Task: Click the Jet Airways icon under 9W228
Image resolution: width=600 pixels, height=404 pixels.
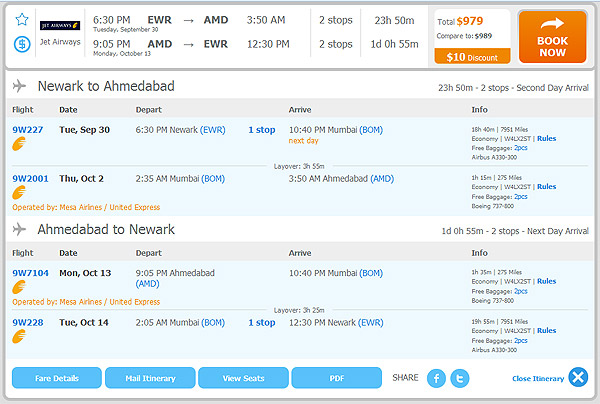Action: pyautogui.click(x=19, y=337)
